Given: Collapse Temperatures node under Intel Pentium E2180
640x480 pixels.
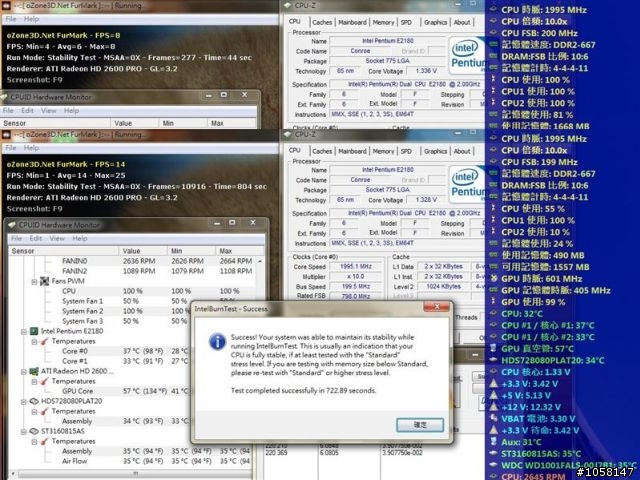Looking at the screenshot, I should click(34, 342).
